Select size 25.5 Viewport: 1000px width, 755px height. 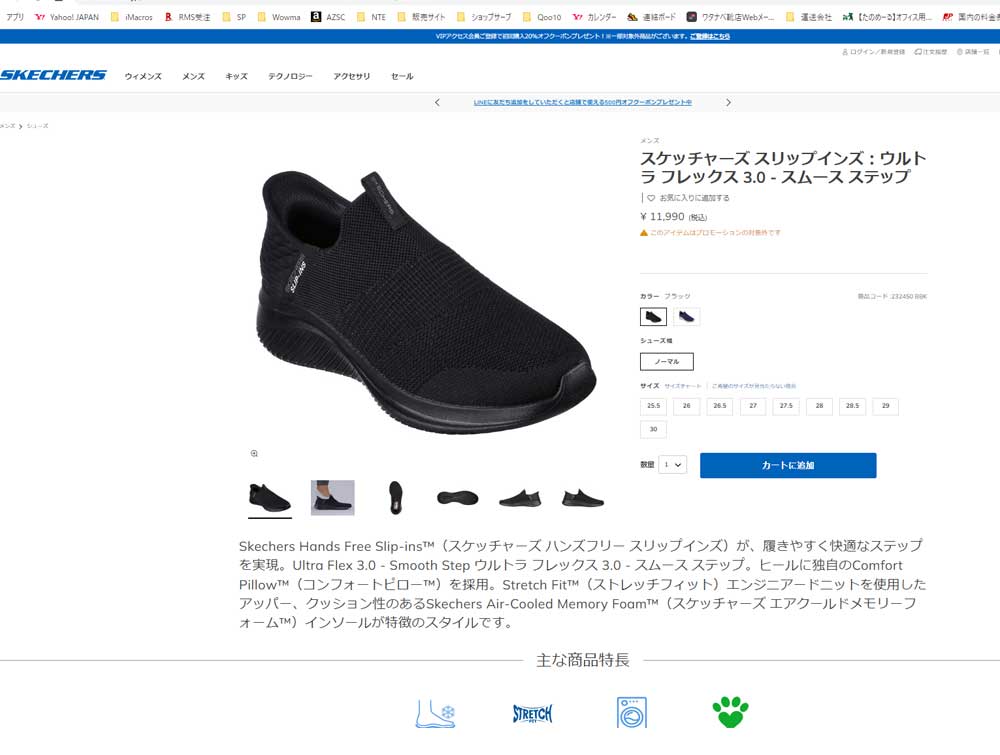pyautogui.click(x=654, y=406)
